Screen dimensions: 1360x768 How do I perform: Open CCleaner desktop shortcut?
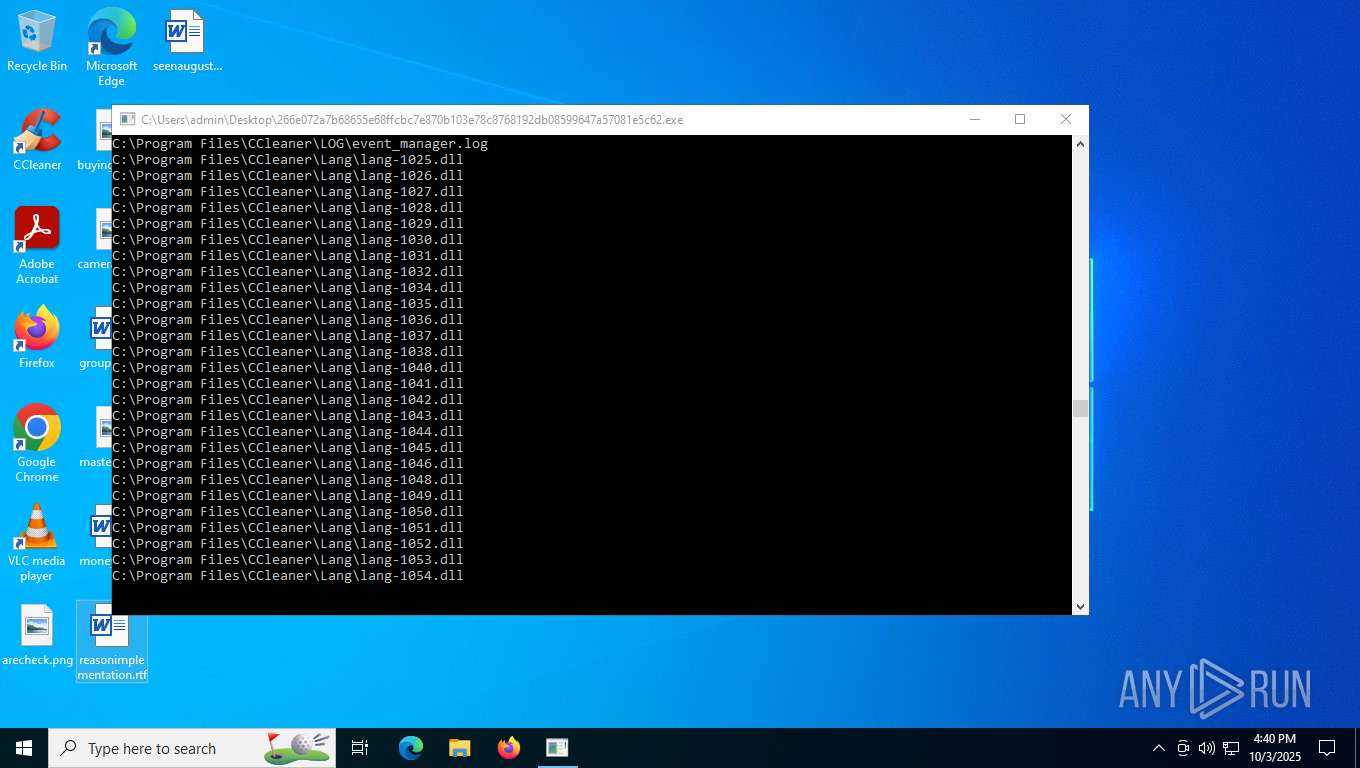click(37, 141)
